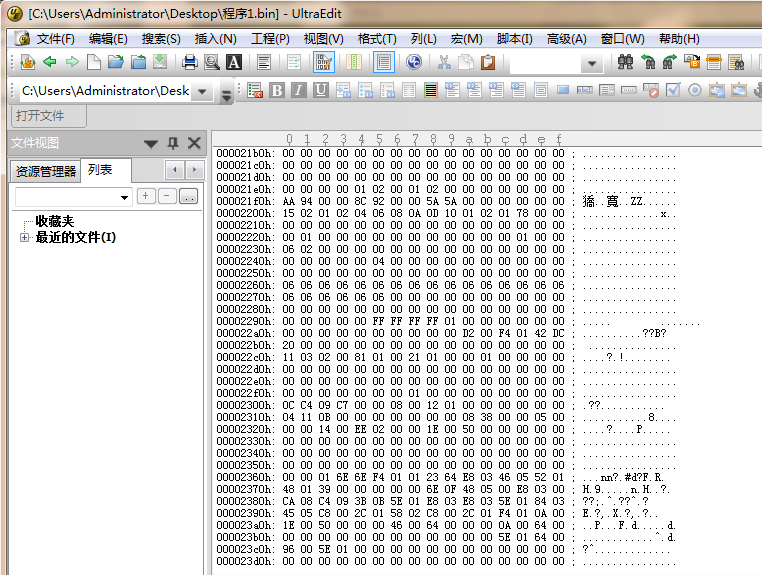The height and width of the screenshot is (575, 762).
Task: Insert HTML radio button icon
Action: click(695, 90)
